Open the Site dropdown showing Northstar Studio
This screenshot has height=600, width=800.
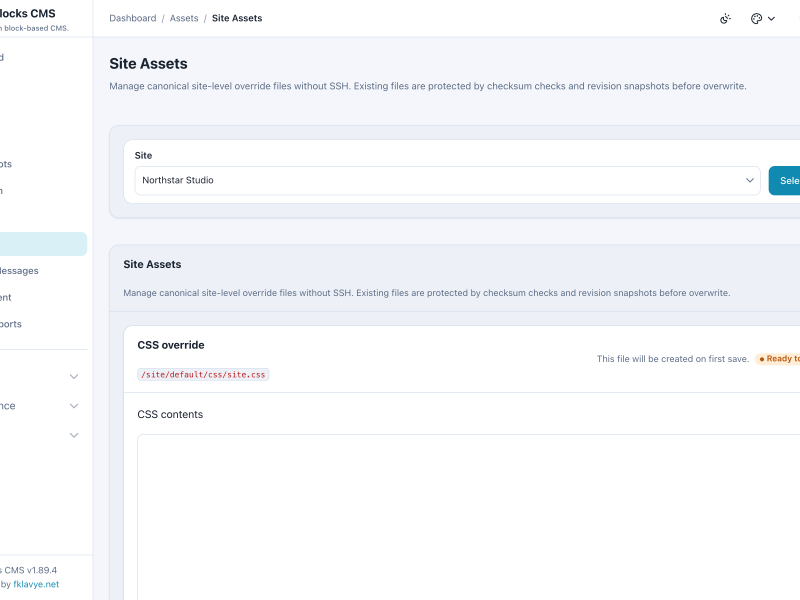point(447,181)
